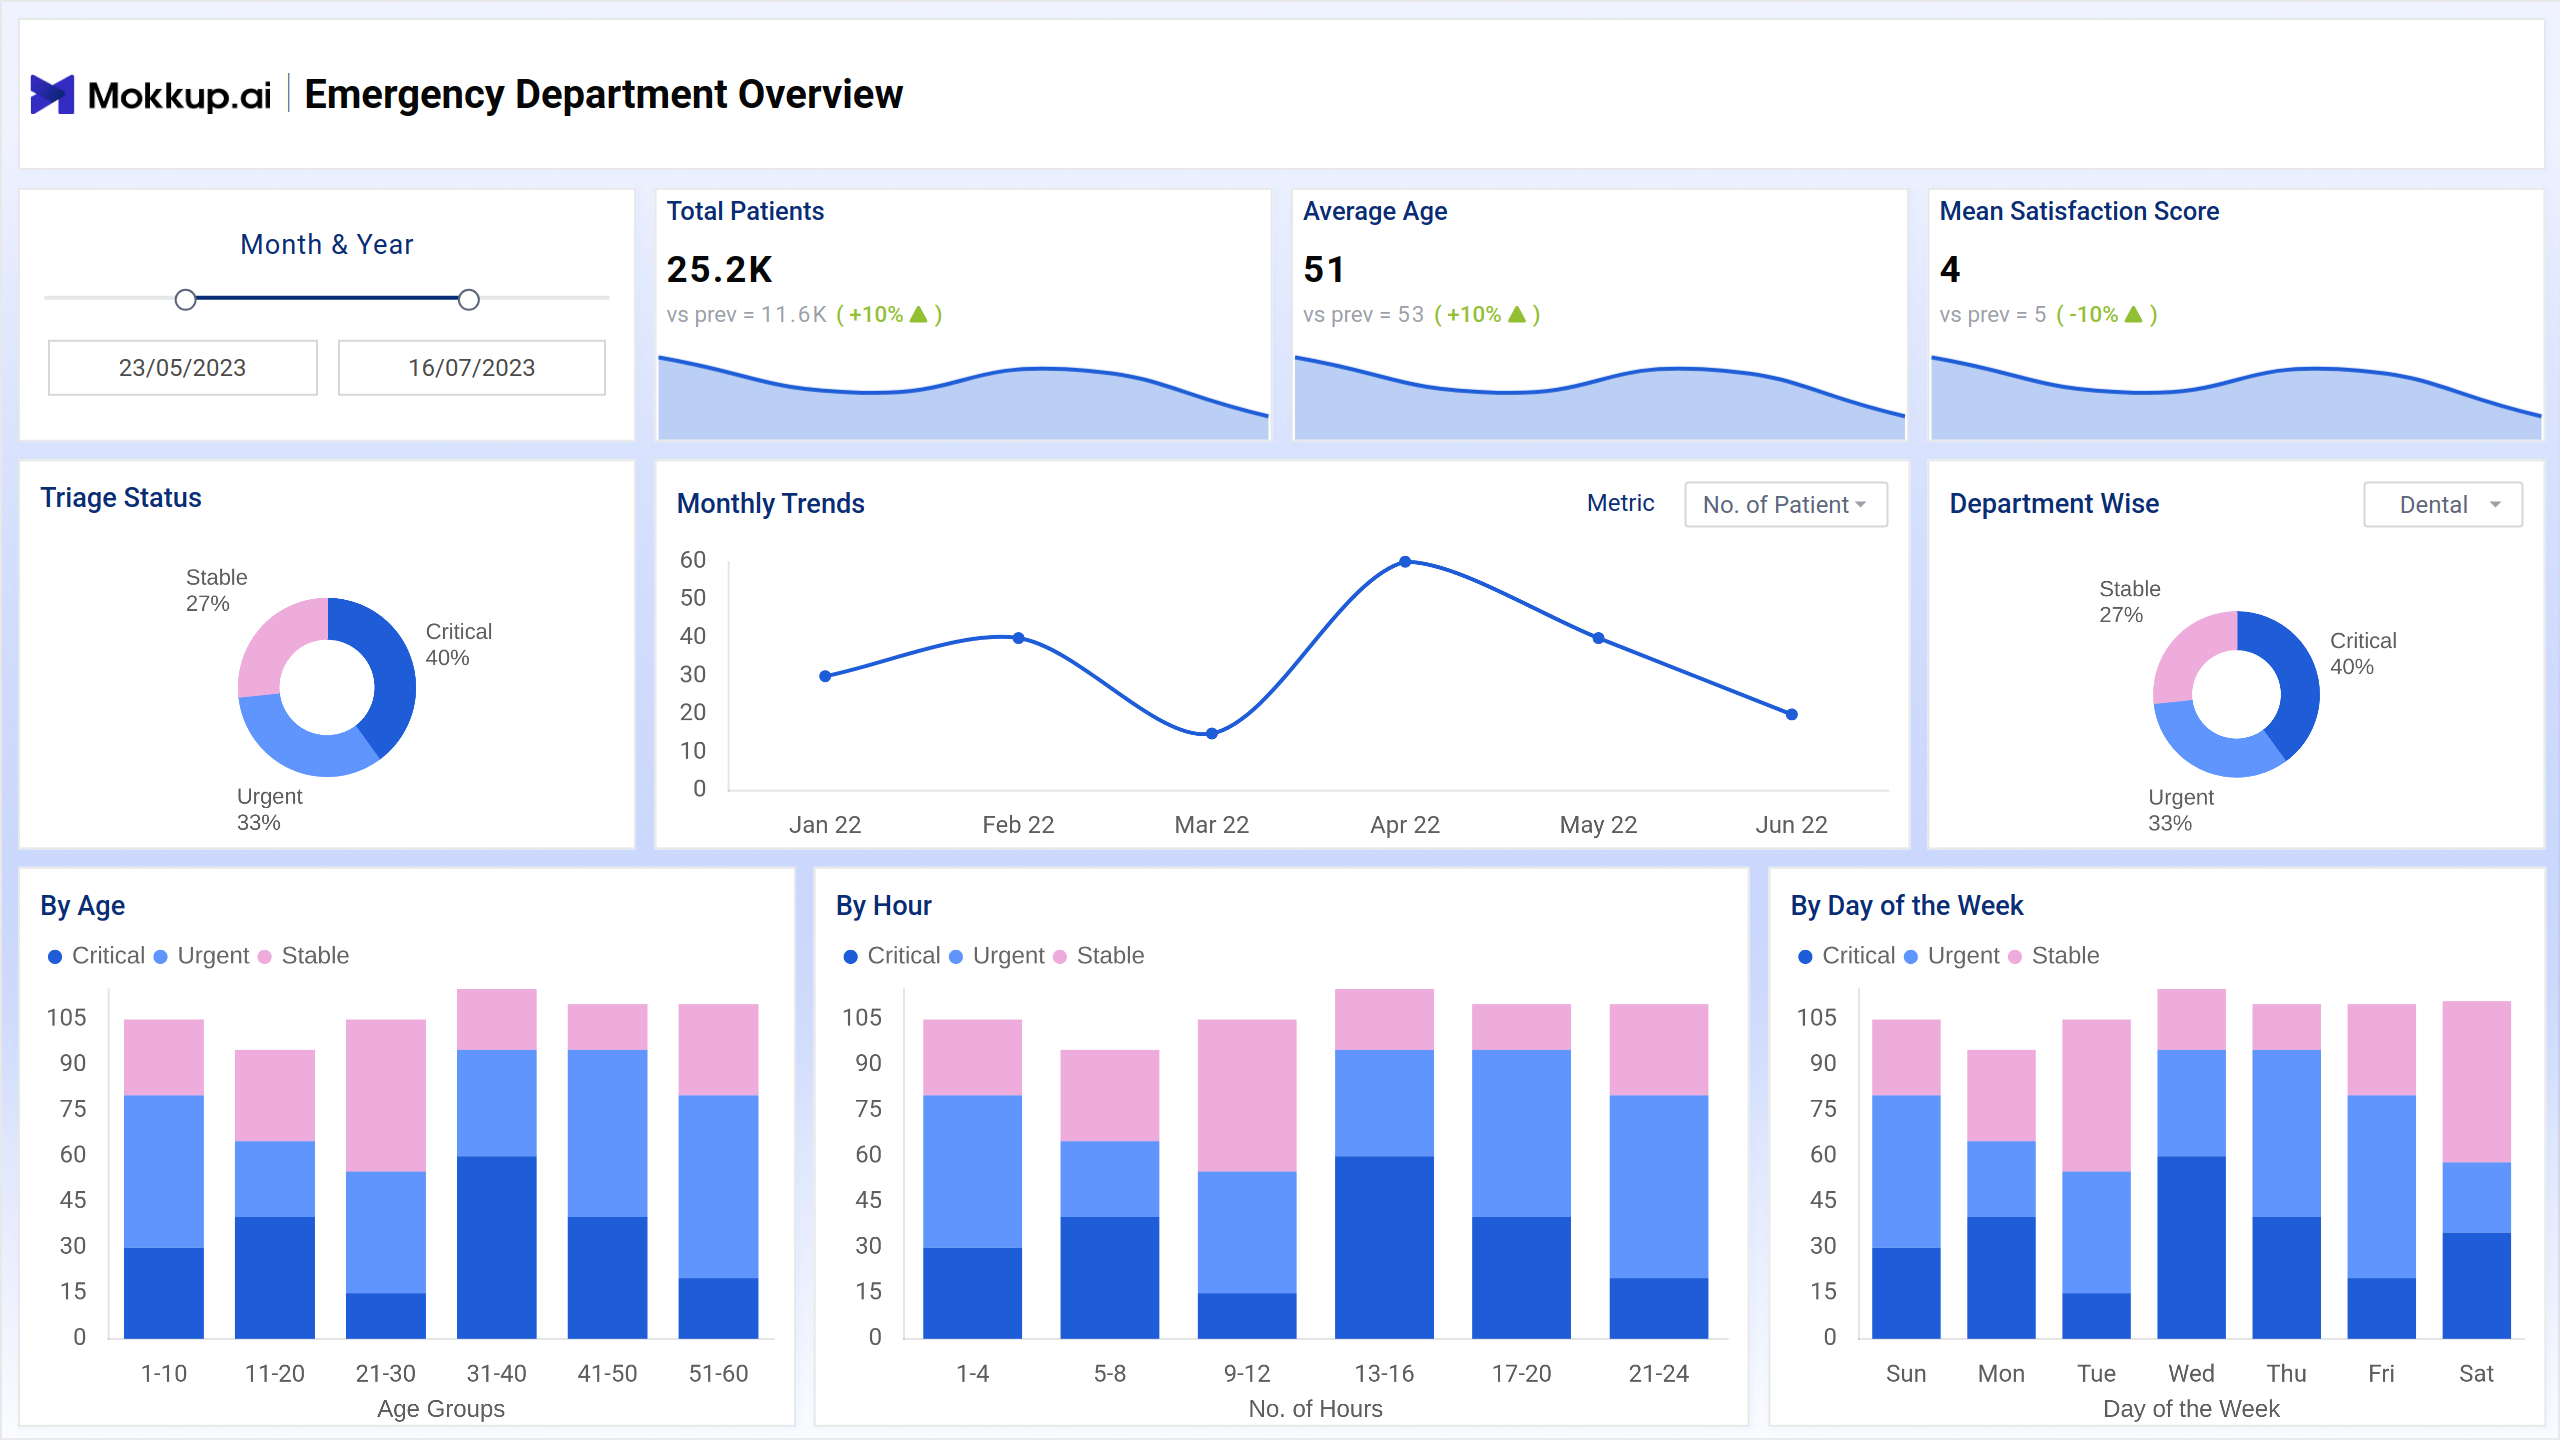Click the 'vs prev = 11.6K' text
Screen dimensions: 2560x1440
746,315
